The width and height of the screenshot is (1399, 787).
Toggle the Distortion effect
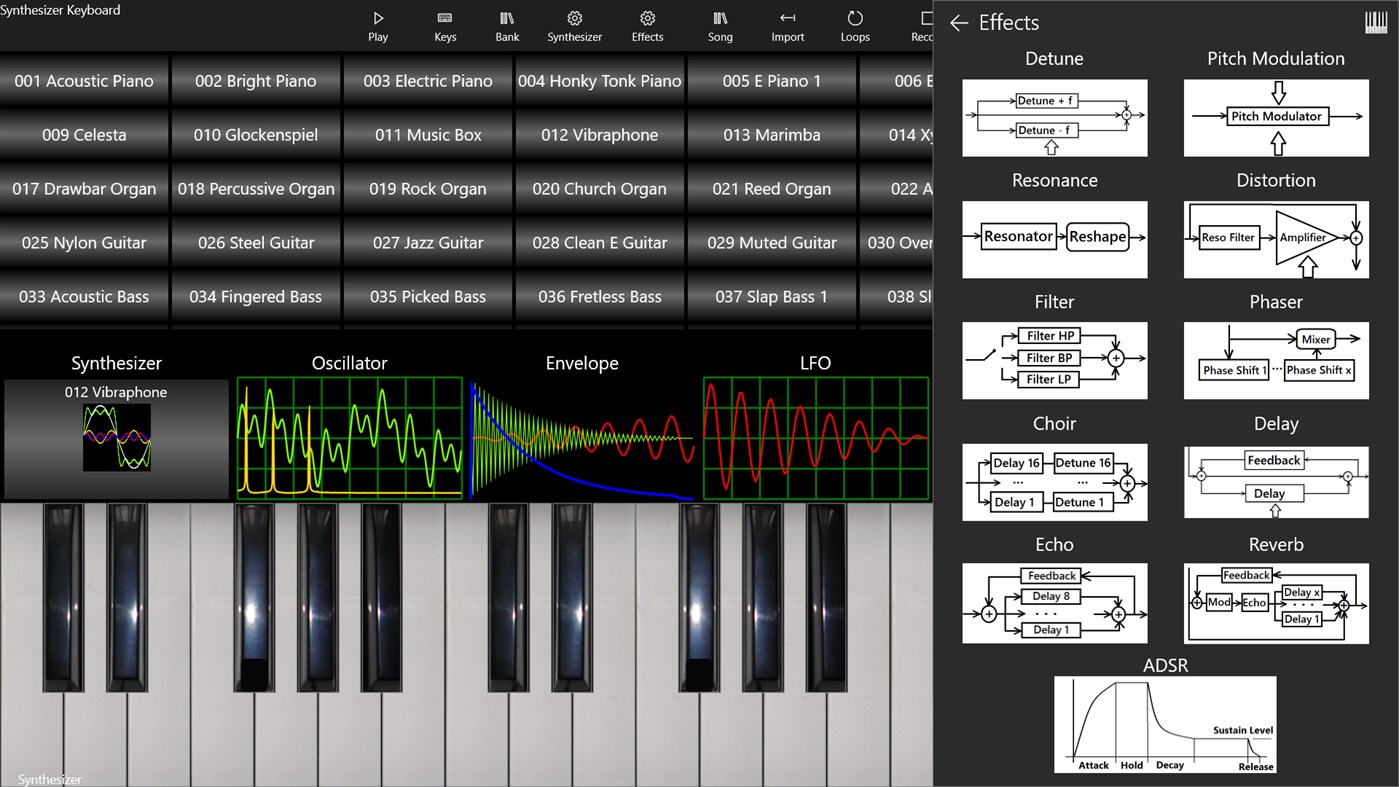pyautogui.click(x=1276, y=239)
